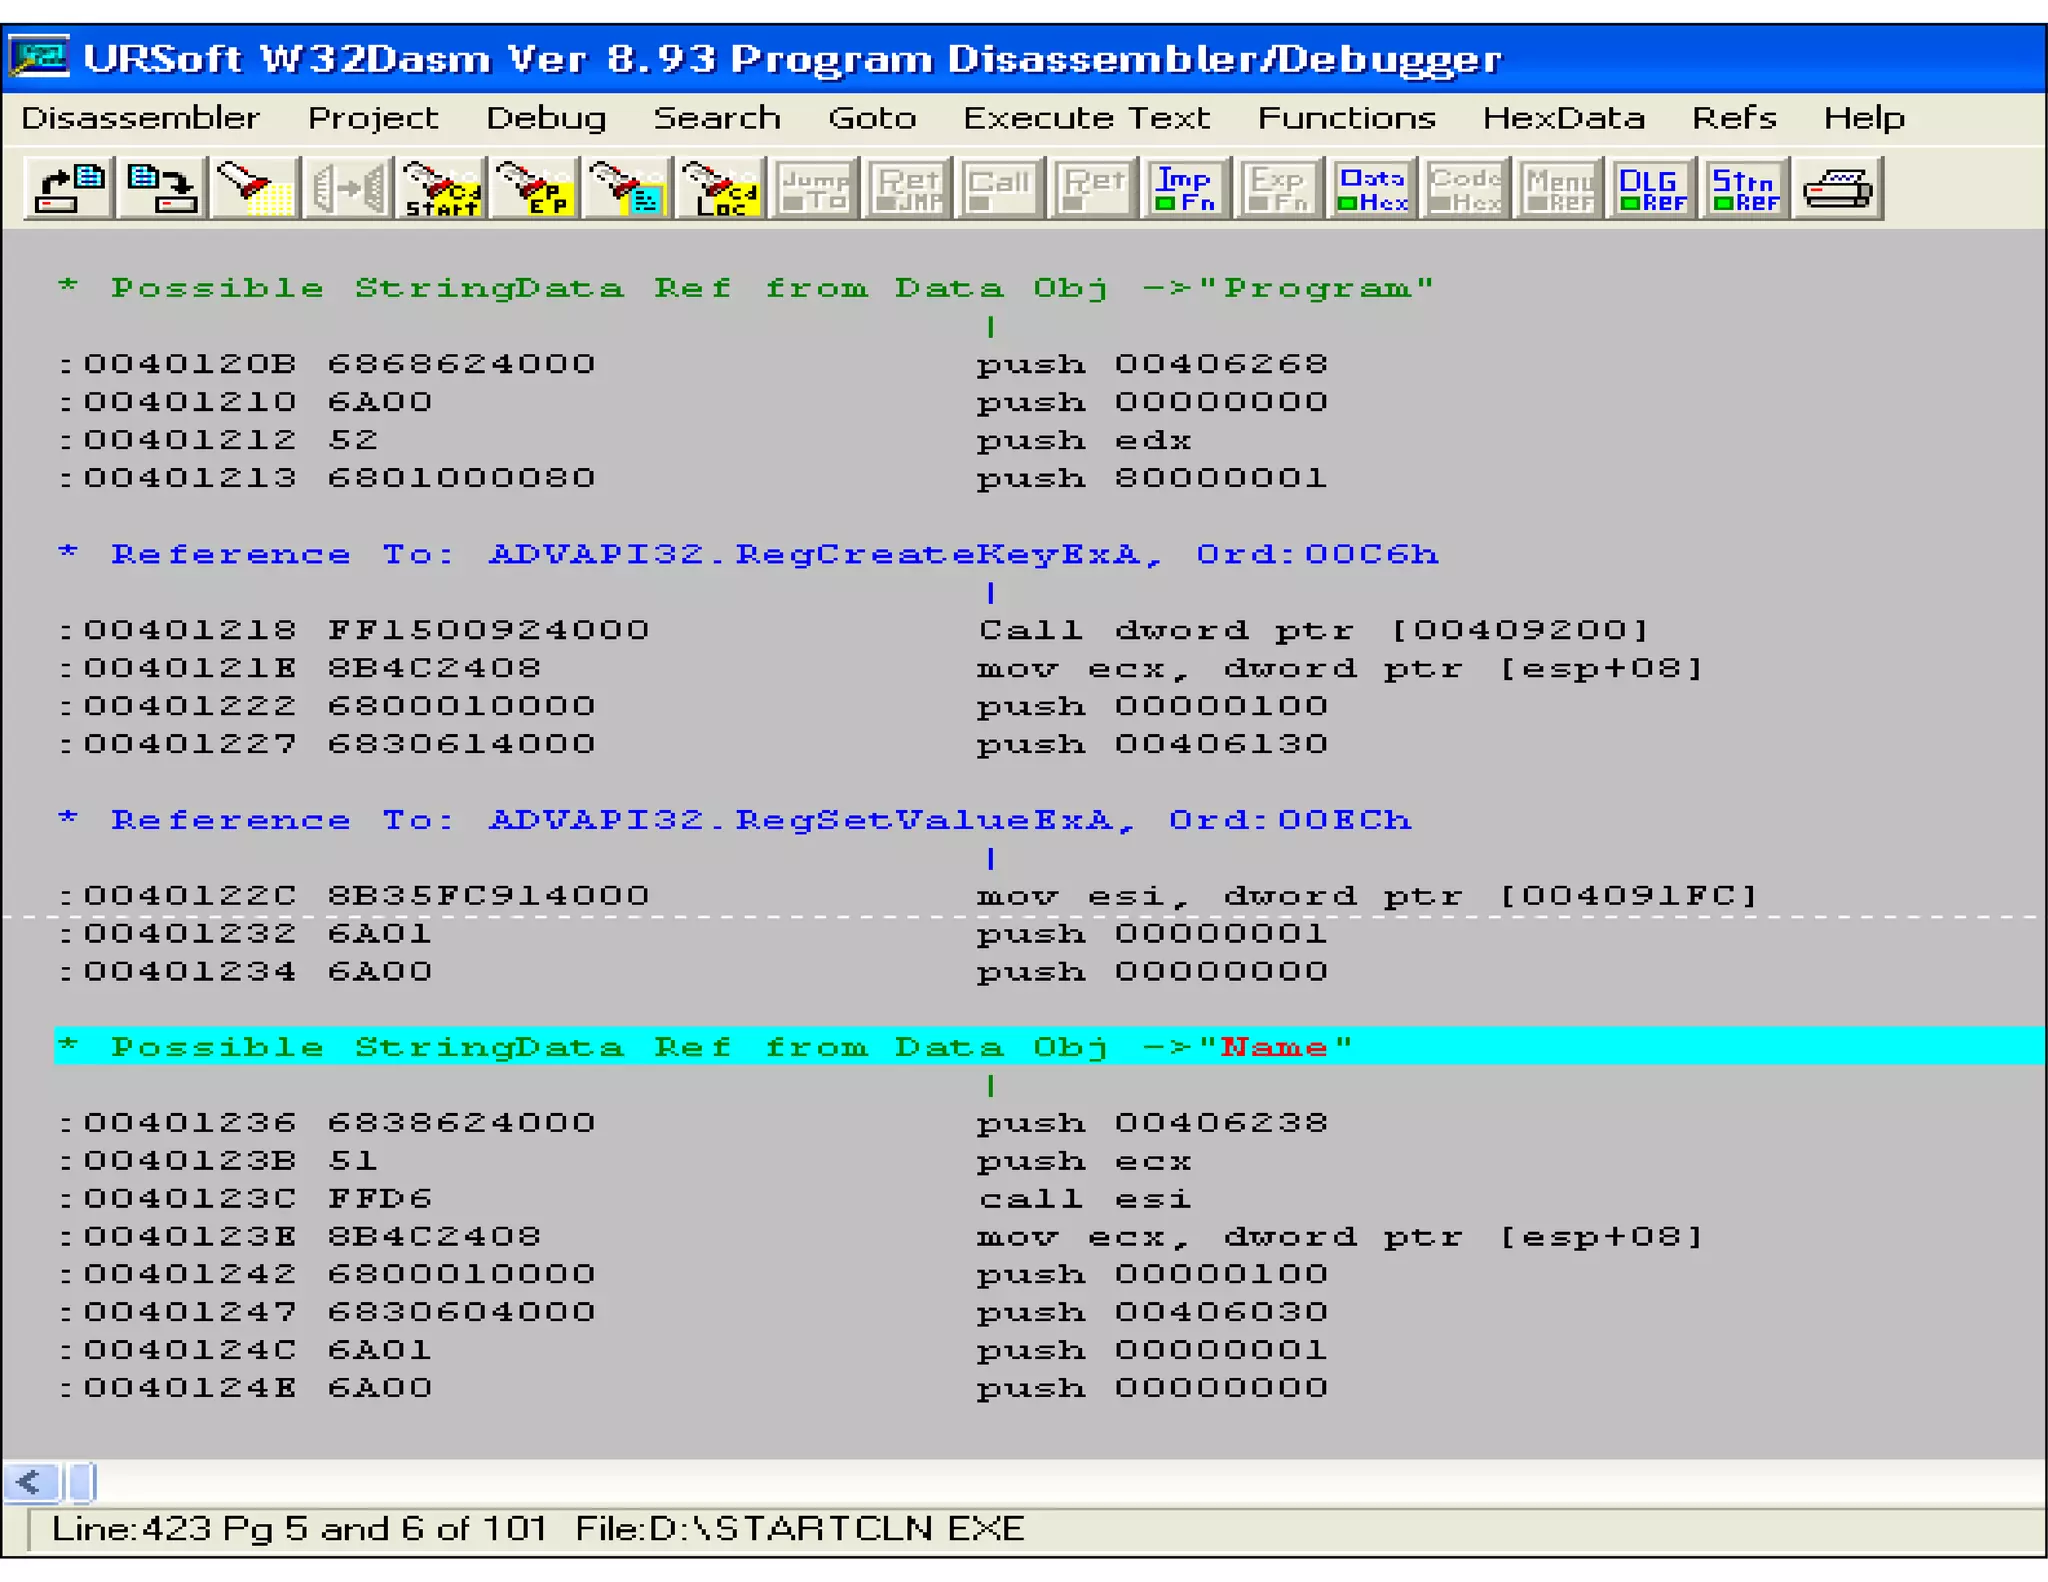Open the Disassembler menu
The width and height of the screenshot is (2048, 1582).
140,118
